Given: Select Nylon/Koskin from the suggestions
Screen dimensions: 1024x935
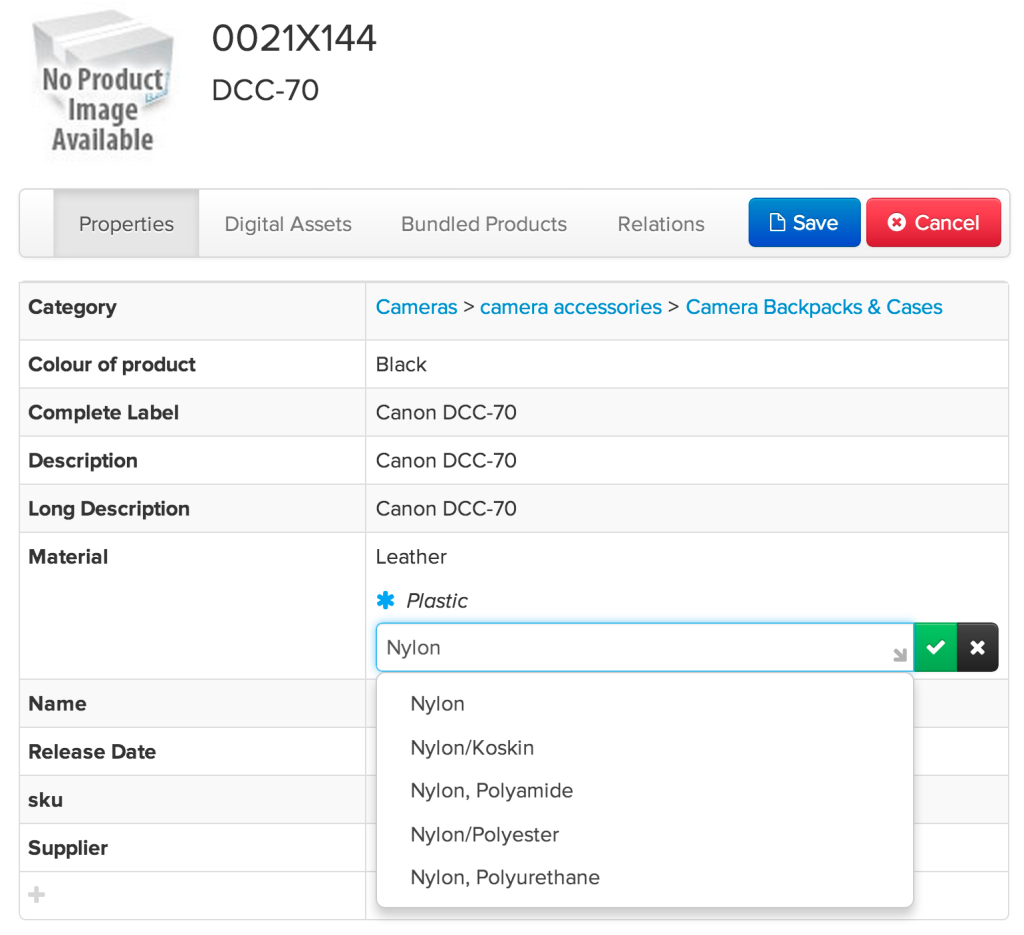Looking at the screenshot, I should point(472,748).
